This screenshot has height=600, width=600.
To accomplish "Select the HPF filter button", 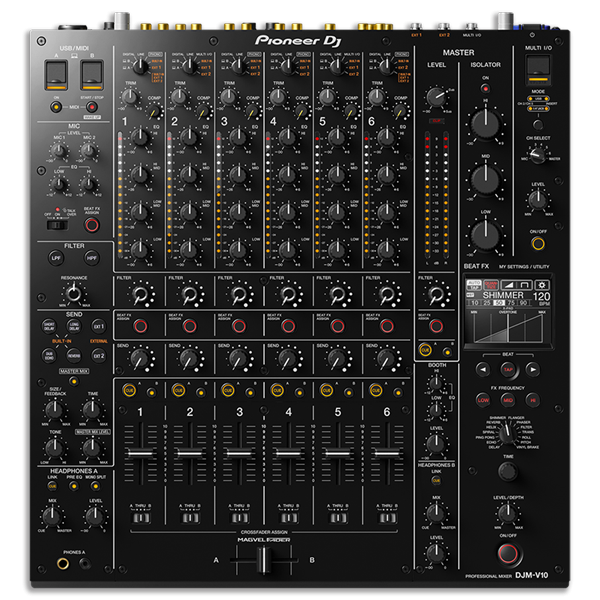I will tap(92, 258).
